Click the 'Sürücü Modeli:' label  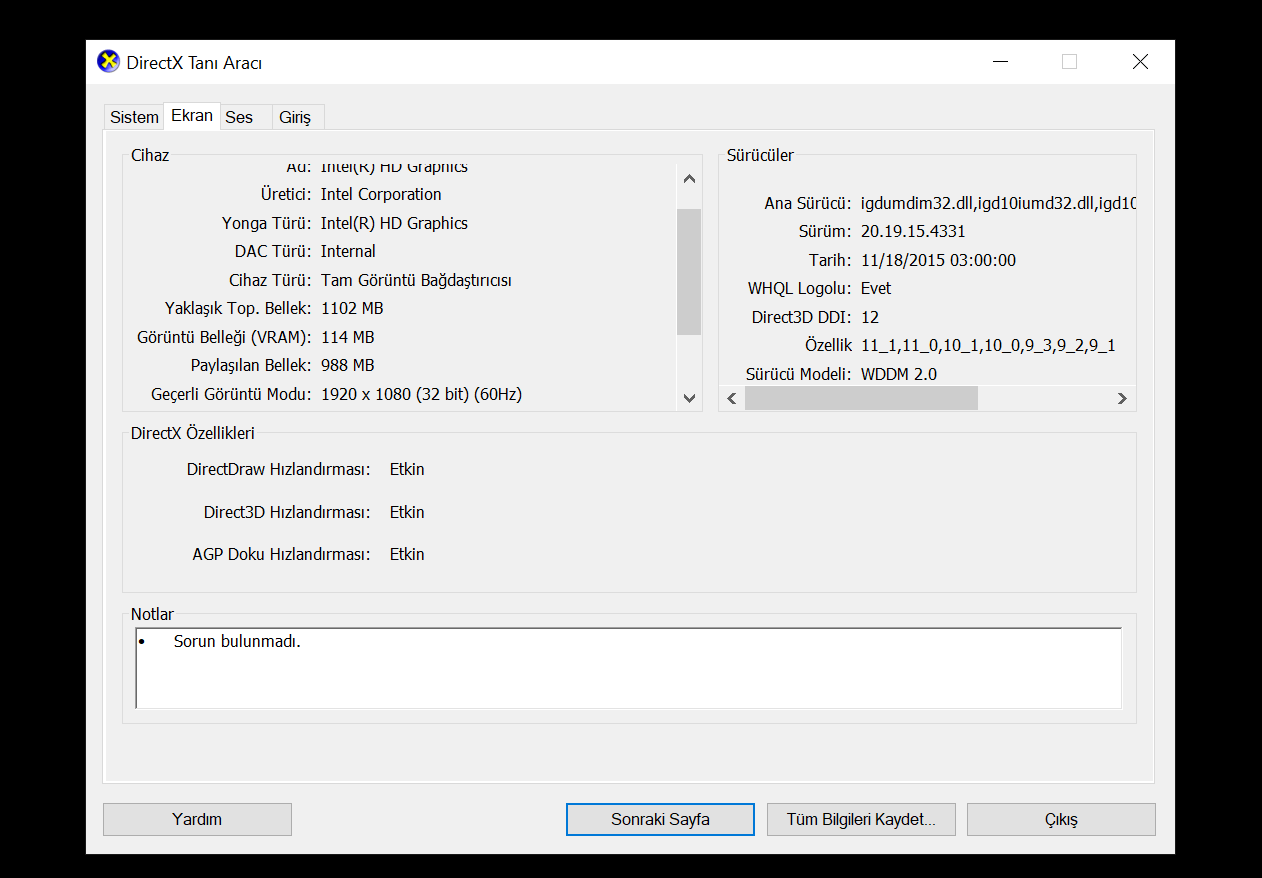[799, 374]
